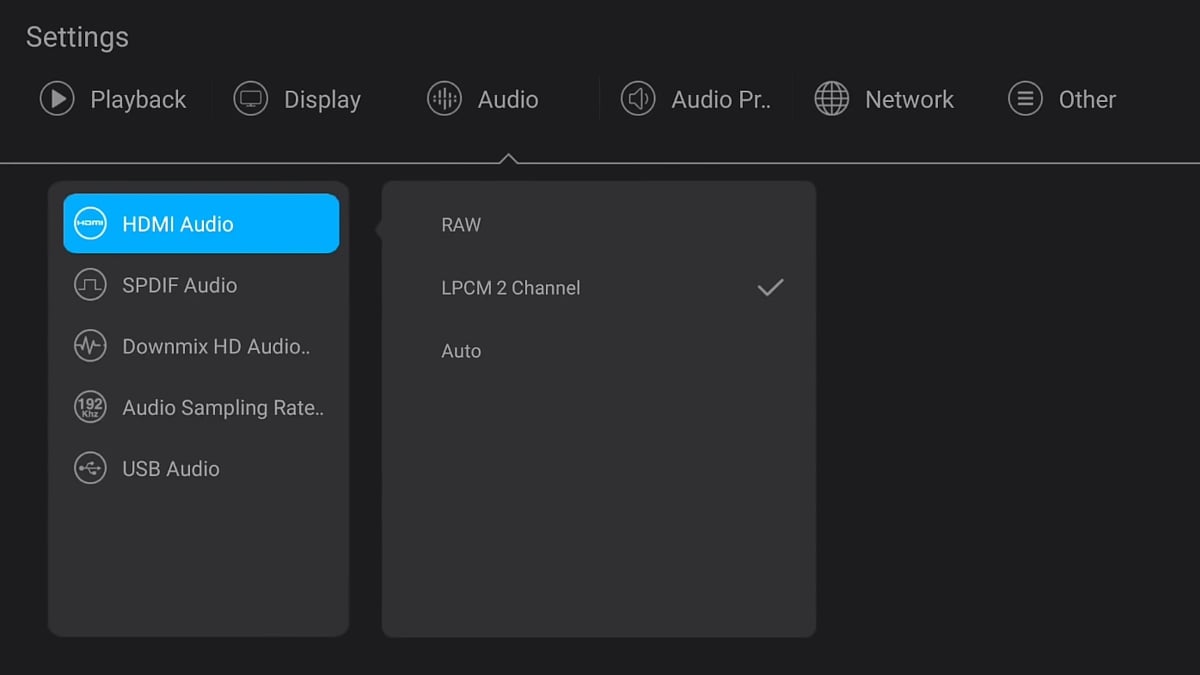
Task: Click the SPDIF square-wave icon
Action: pyautogui.click(x=90, y=285)
